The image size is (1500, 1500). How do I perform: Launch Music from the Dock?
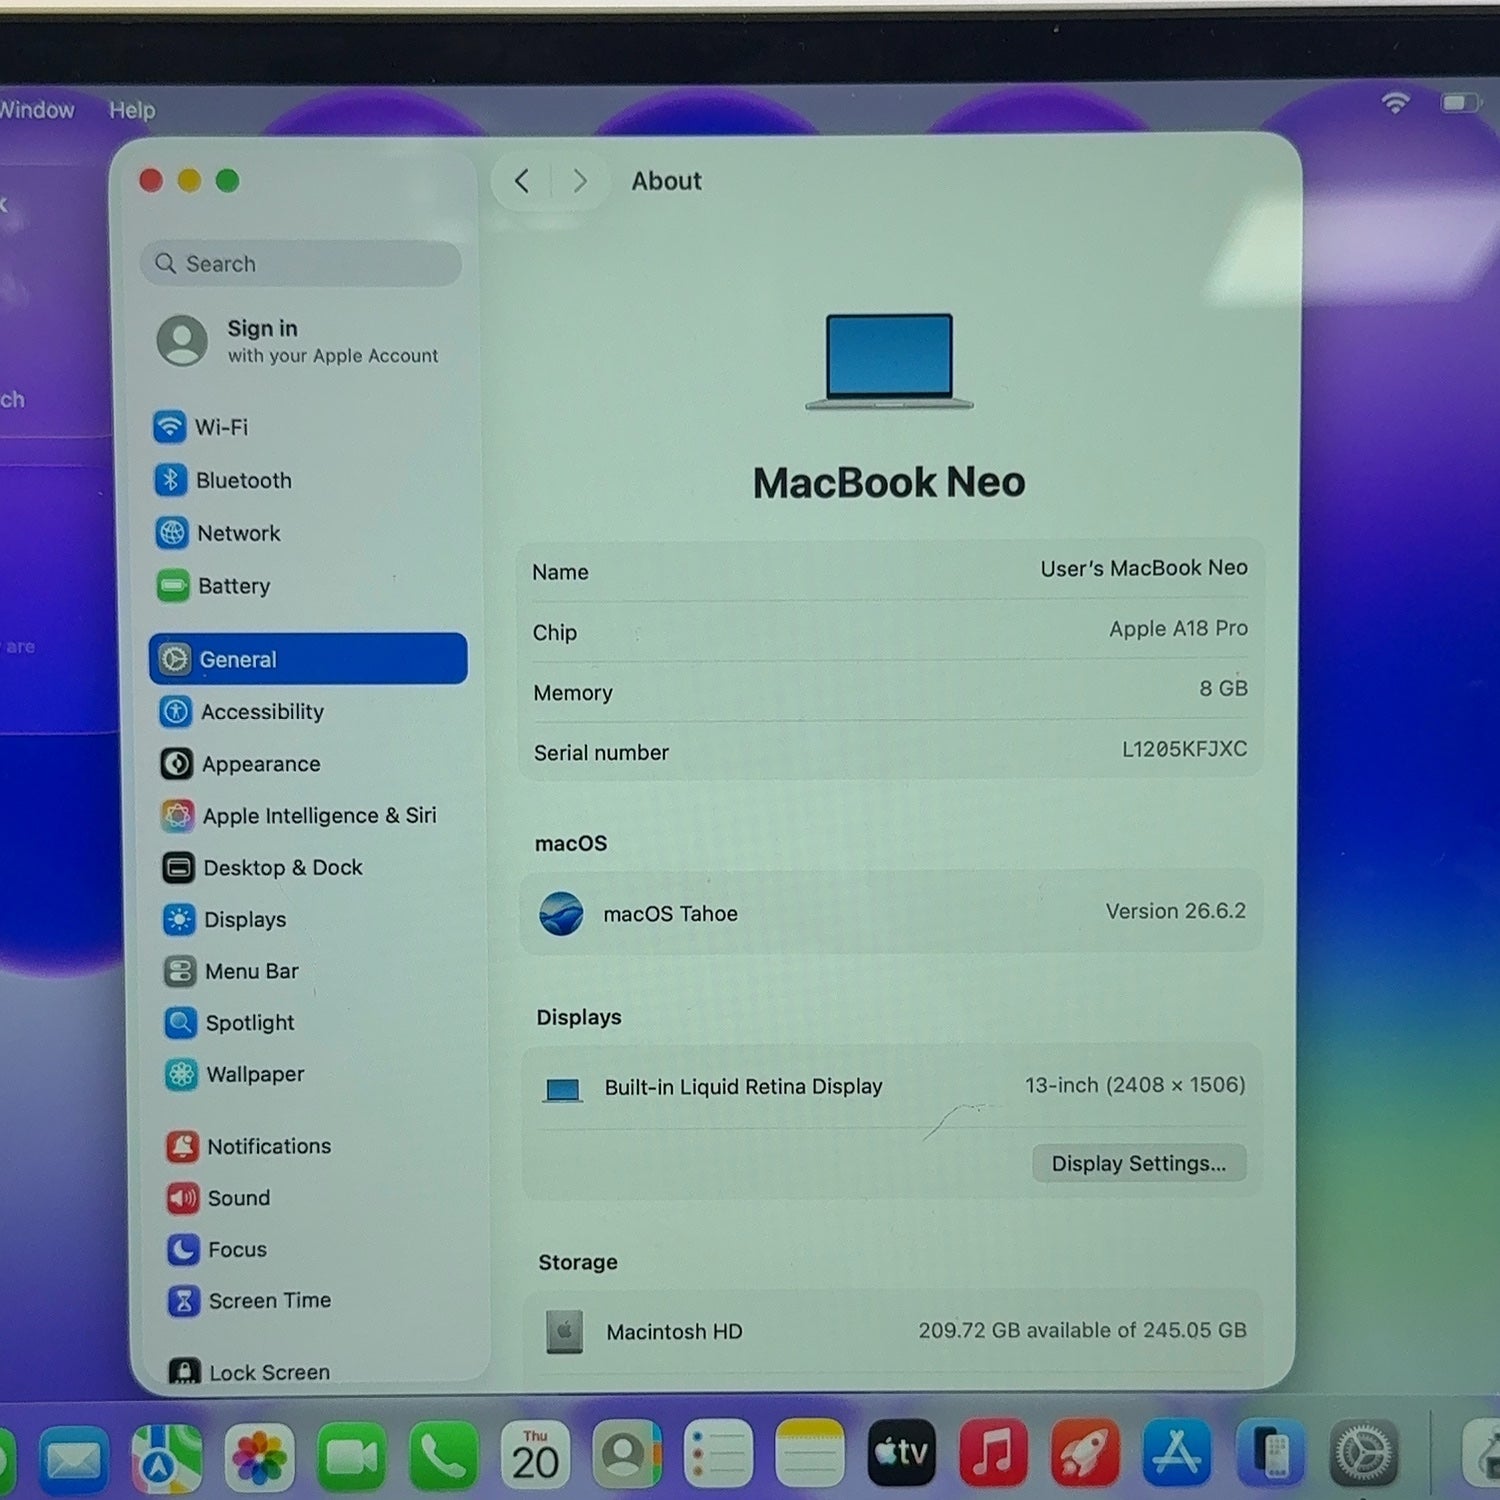(993, 1452)
